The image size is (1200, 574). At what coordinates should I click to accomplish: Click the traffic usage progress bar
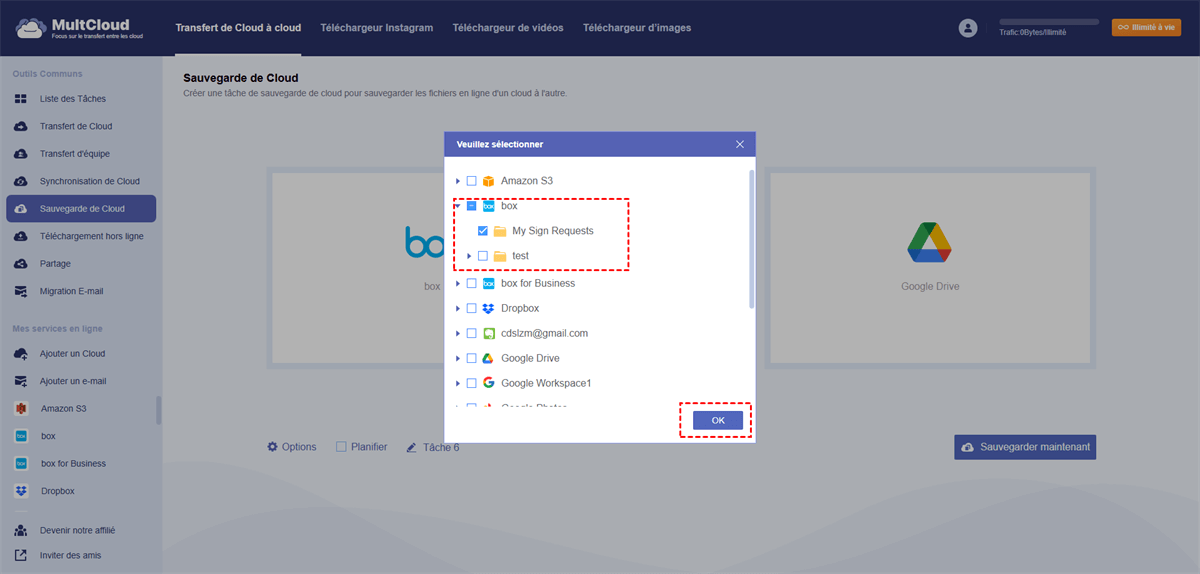point(1049,21)
